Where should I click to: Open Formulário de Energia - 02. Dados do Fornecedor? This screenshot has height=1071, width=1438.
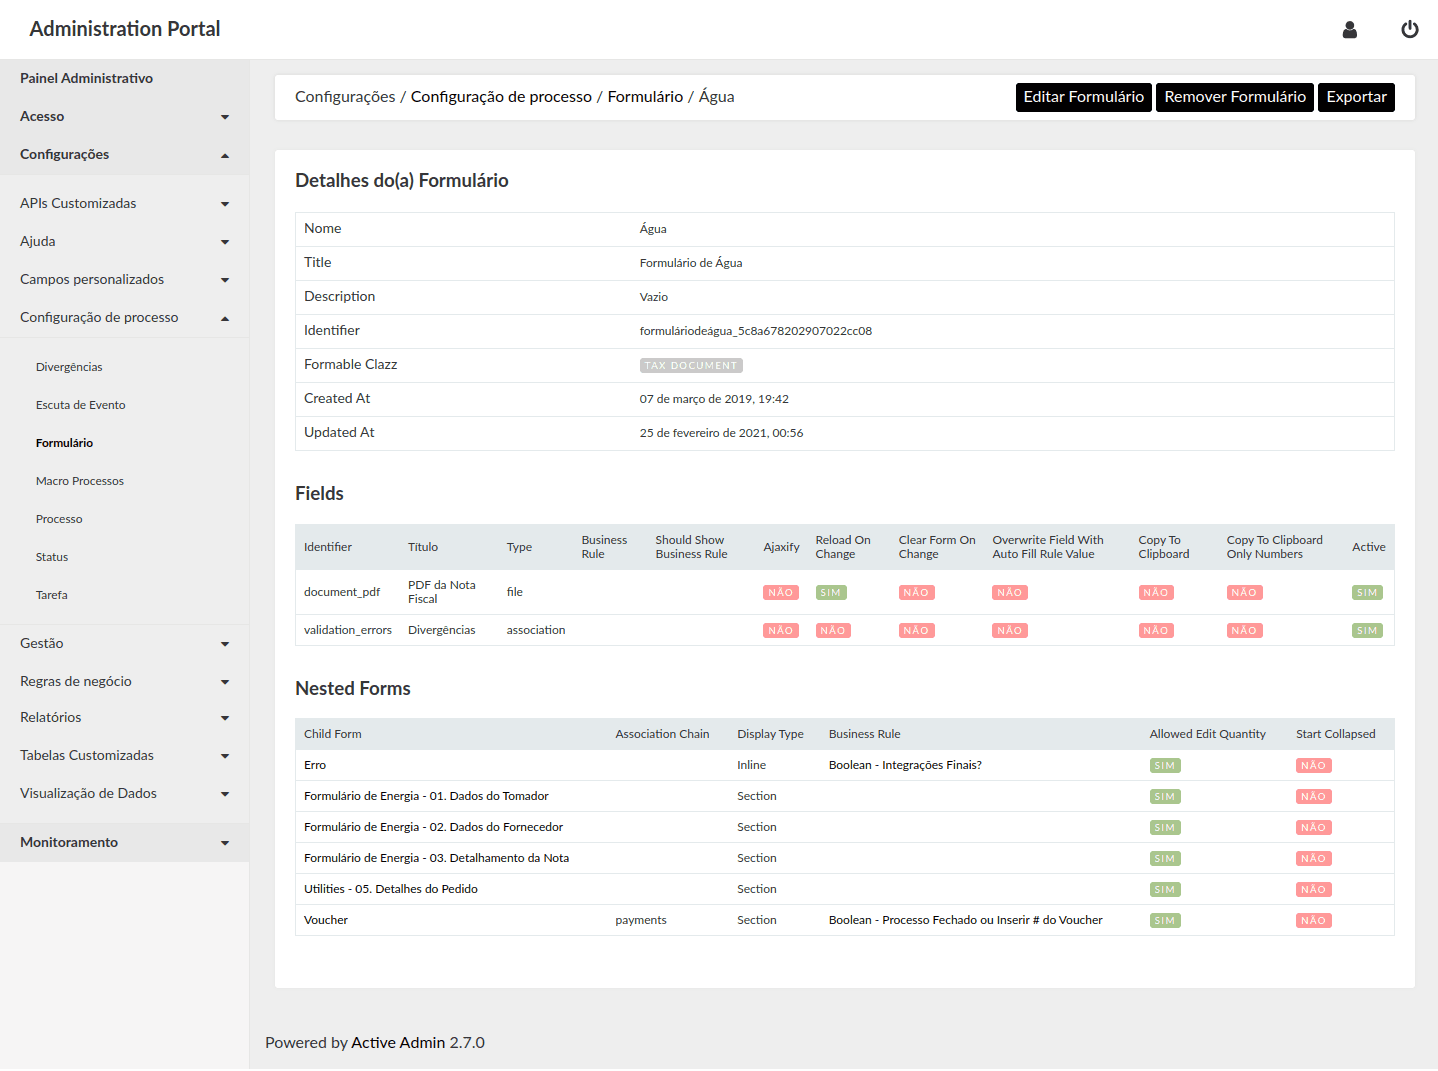(x=433, y=827)
